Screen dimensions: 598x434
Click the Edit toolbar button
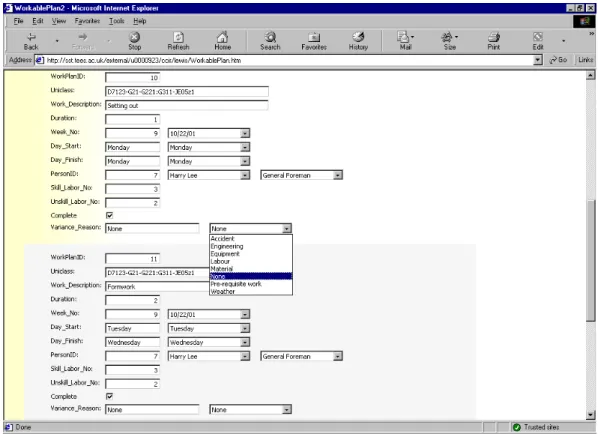point(538,41)
